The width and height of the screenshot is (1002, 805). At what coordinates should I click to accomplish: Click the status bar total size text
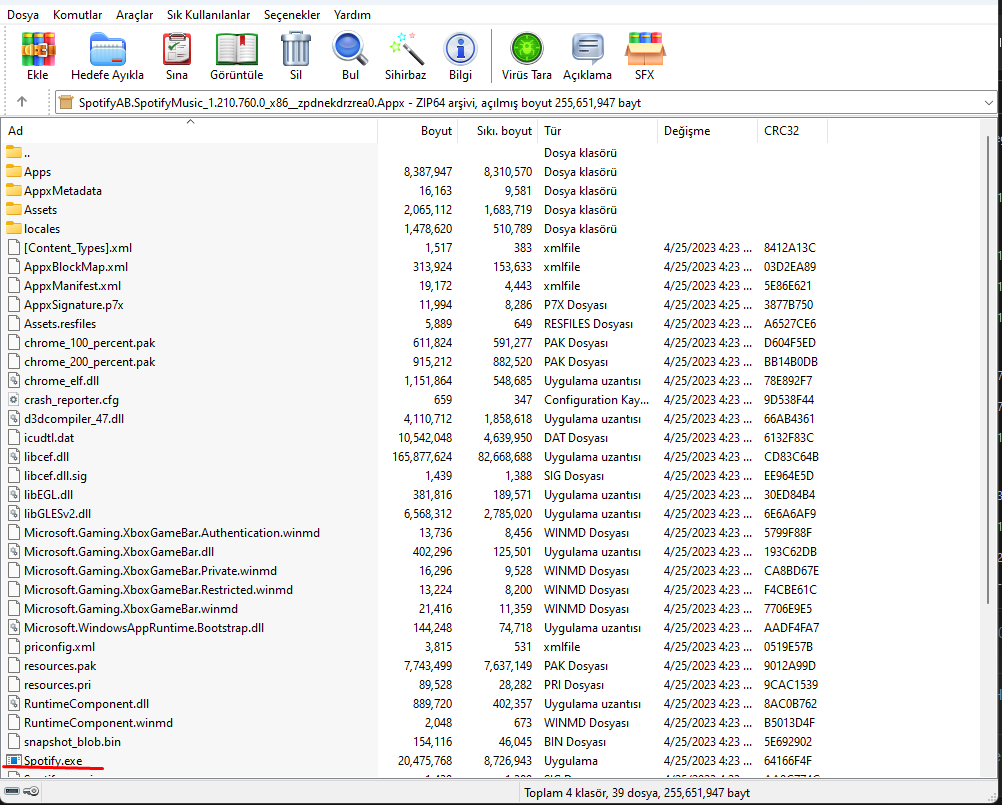[636, 793]
